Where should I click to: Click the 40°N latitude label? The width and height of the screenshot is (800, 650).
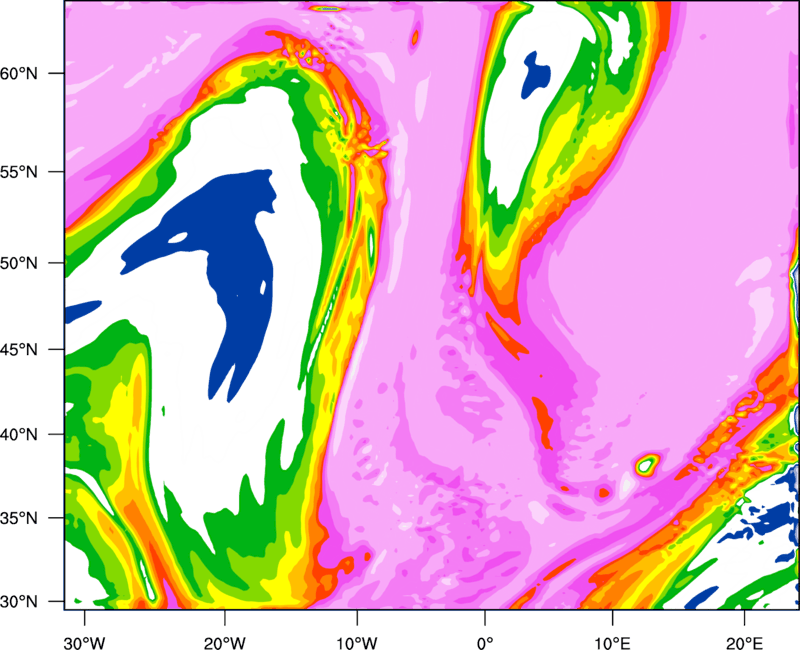click(x=19, y=435)
